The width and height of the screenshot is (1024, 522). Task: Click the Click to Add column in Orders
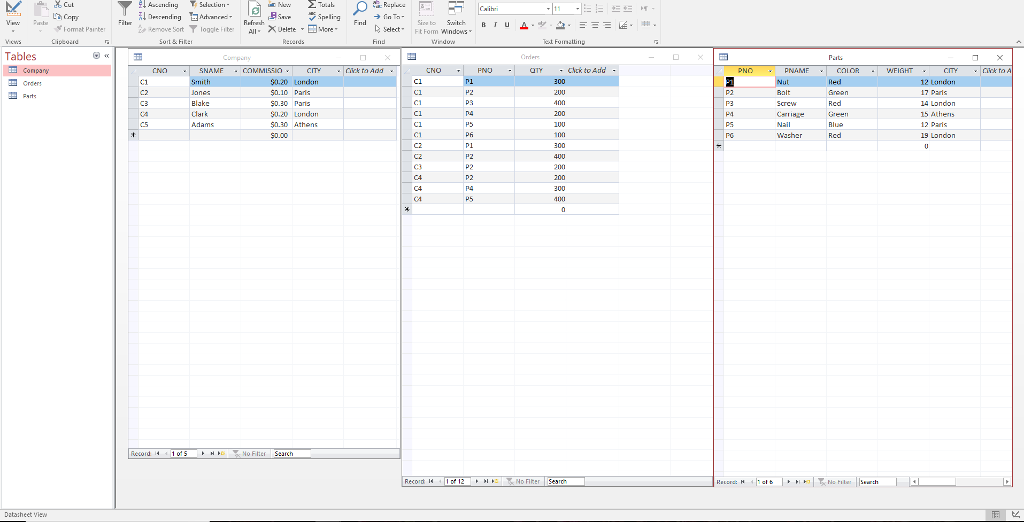pos(592,71)
